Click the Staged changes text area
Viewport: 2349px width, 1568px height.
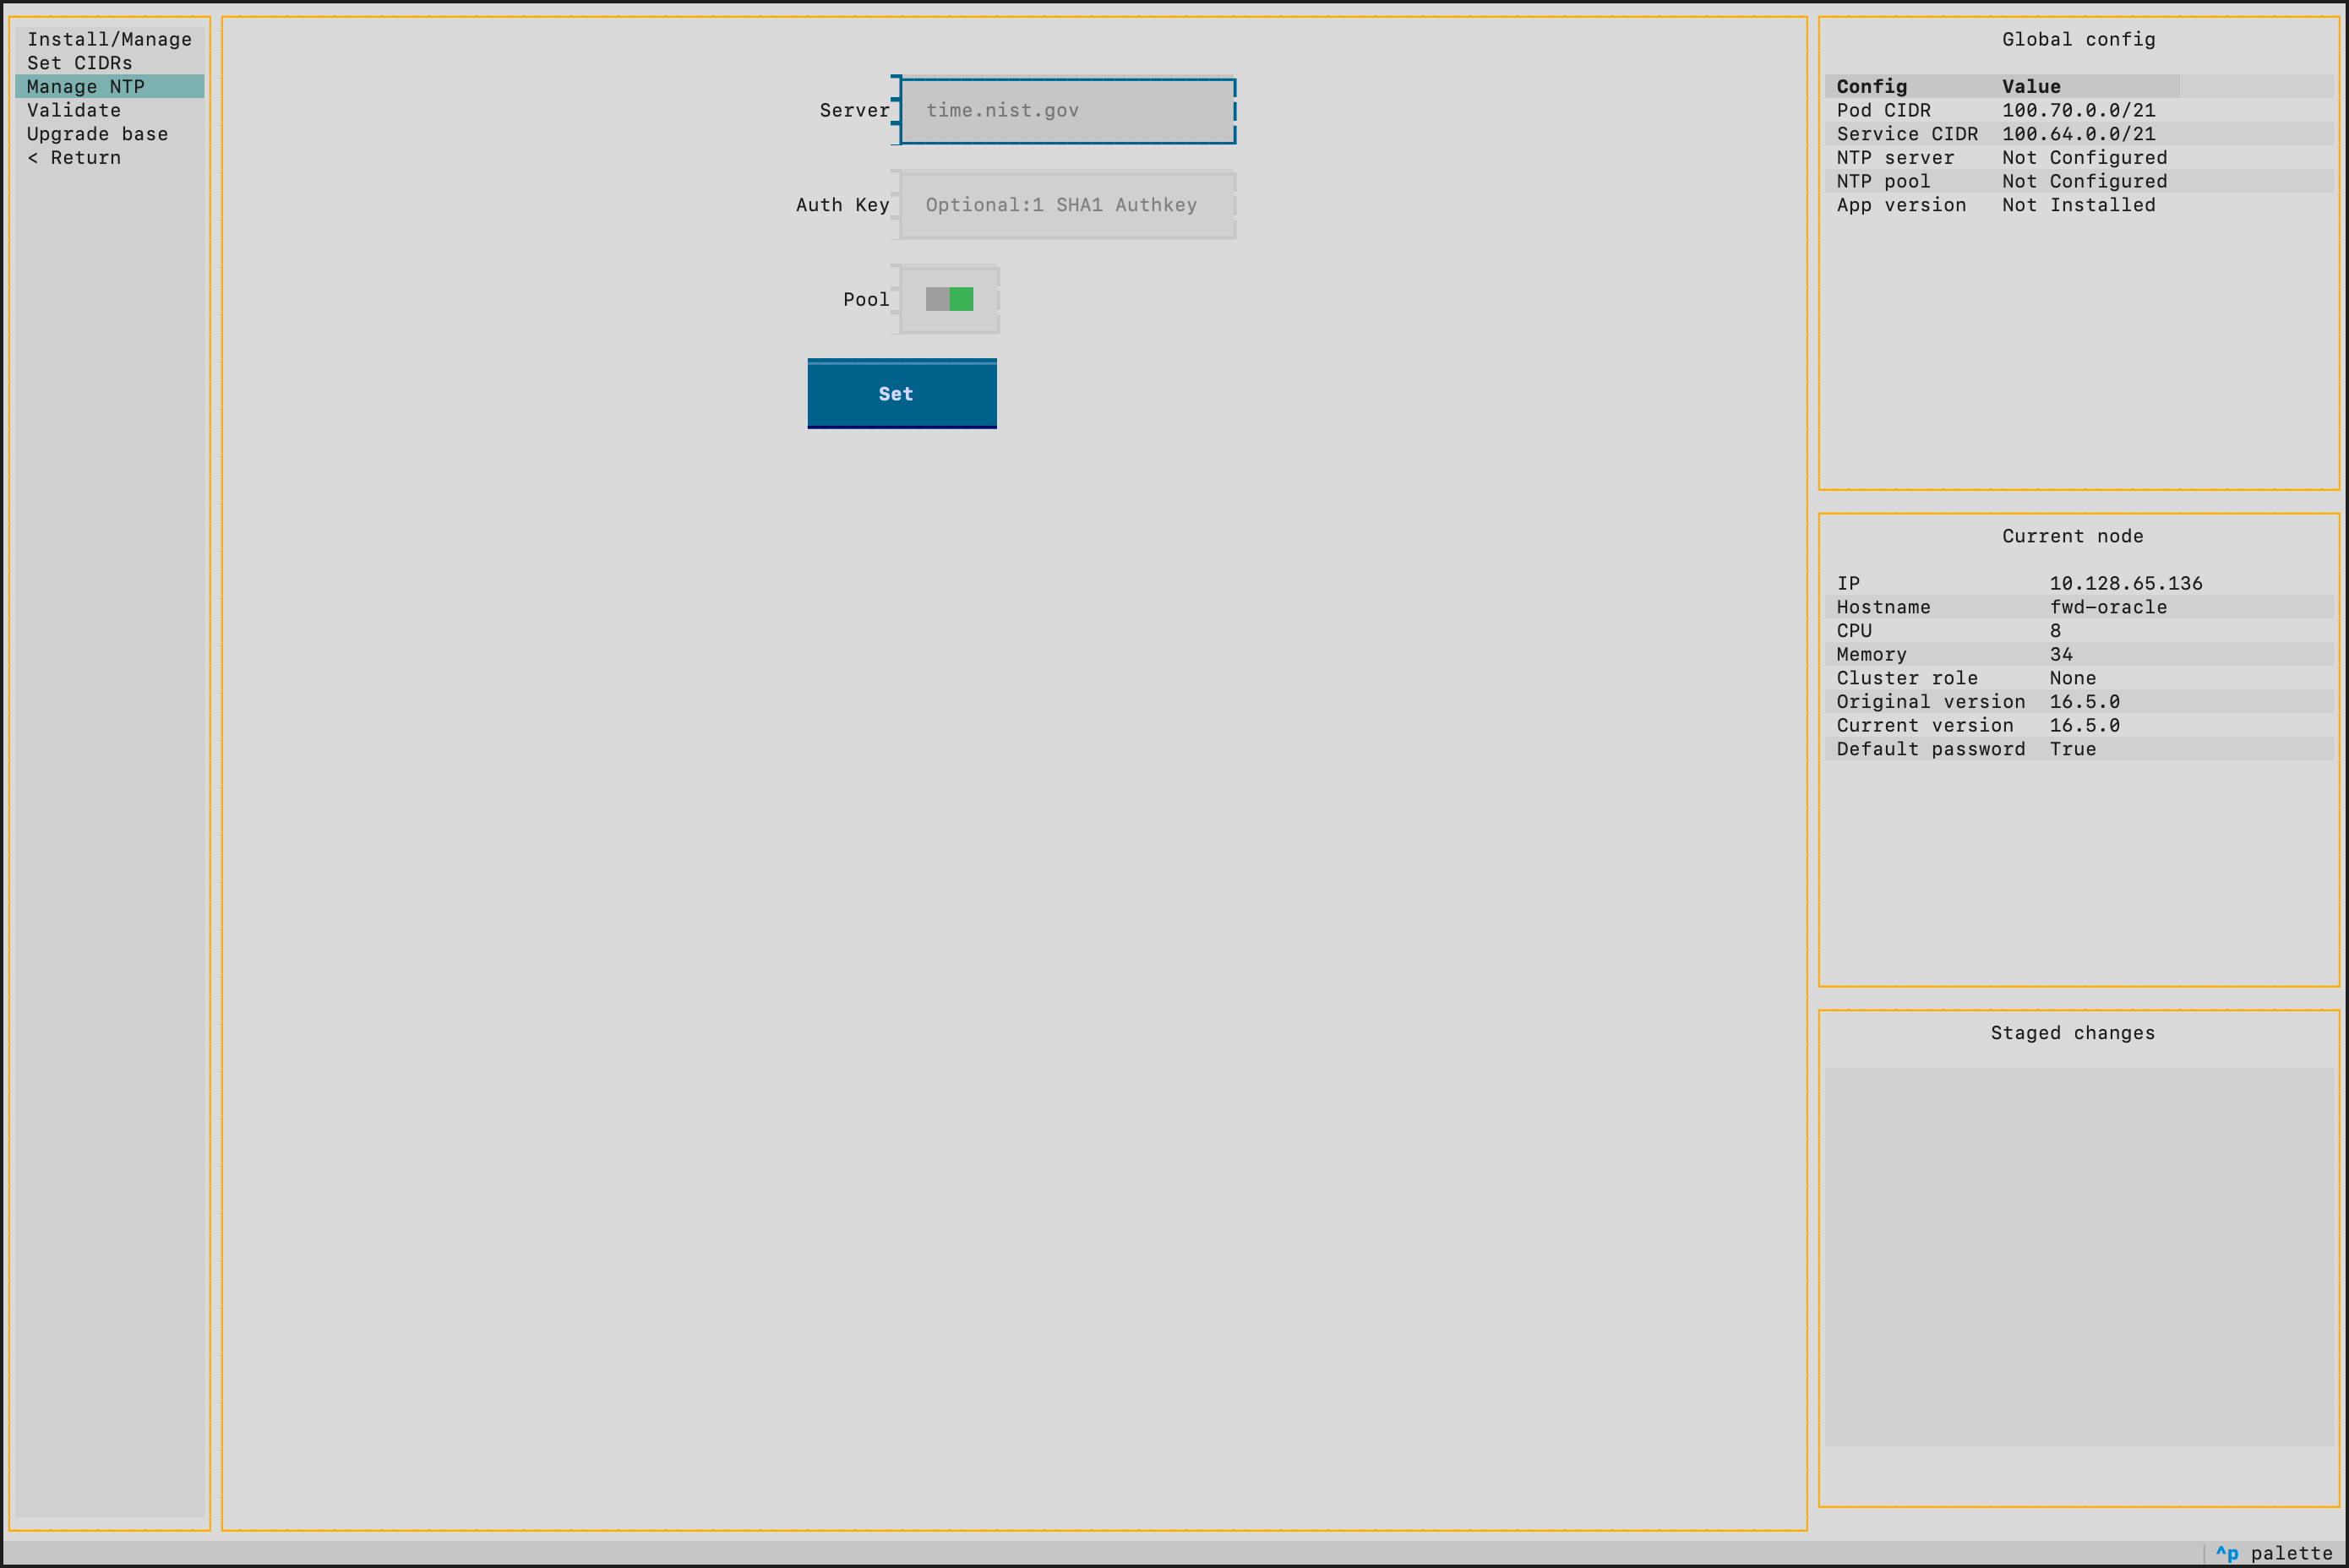click(x=2078, y=1257)
